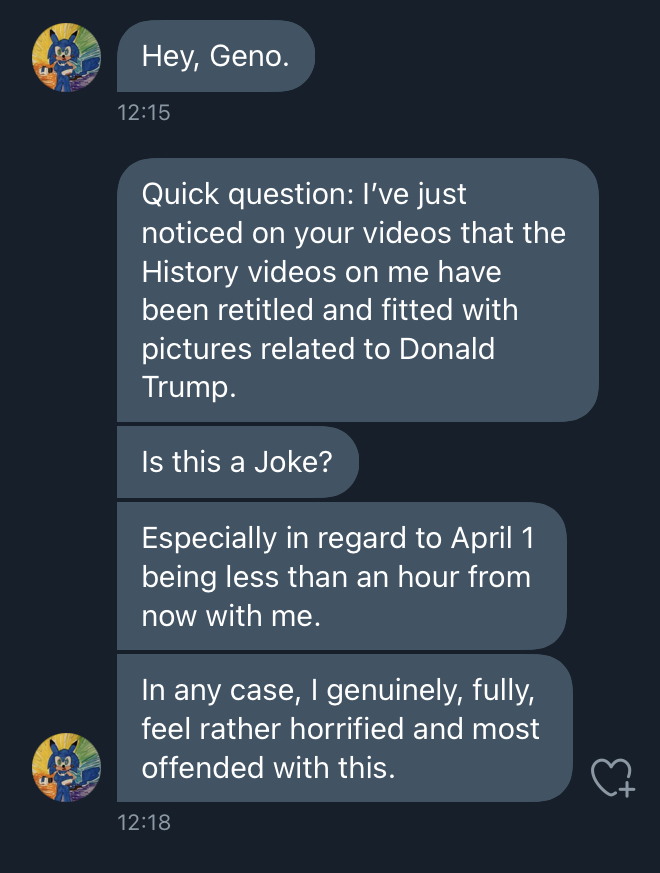Select the 'In any case, I genuinely' message

click(x=345, y=728)
